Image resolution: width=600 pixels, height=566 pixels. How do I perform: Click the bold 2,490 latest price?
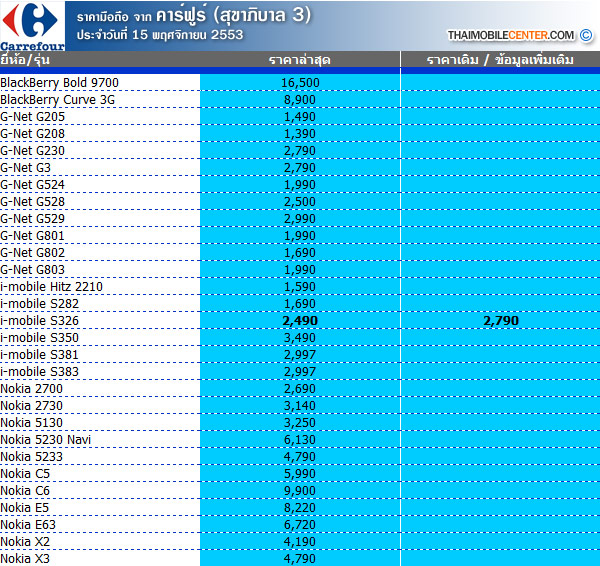pos(300,321)
